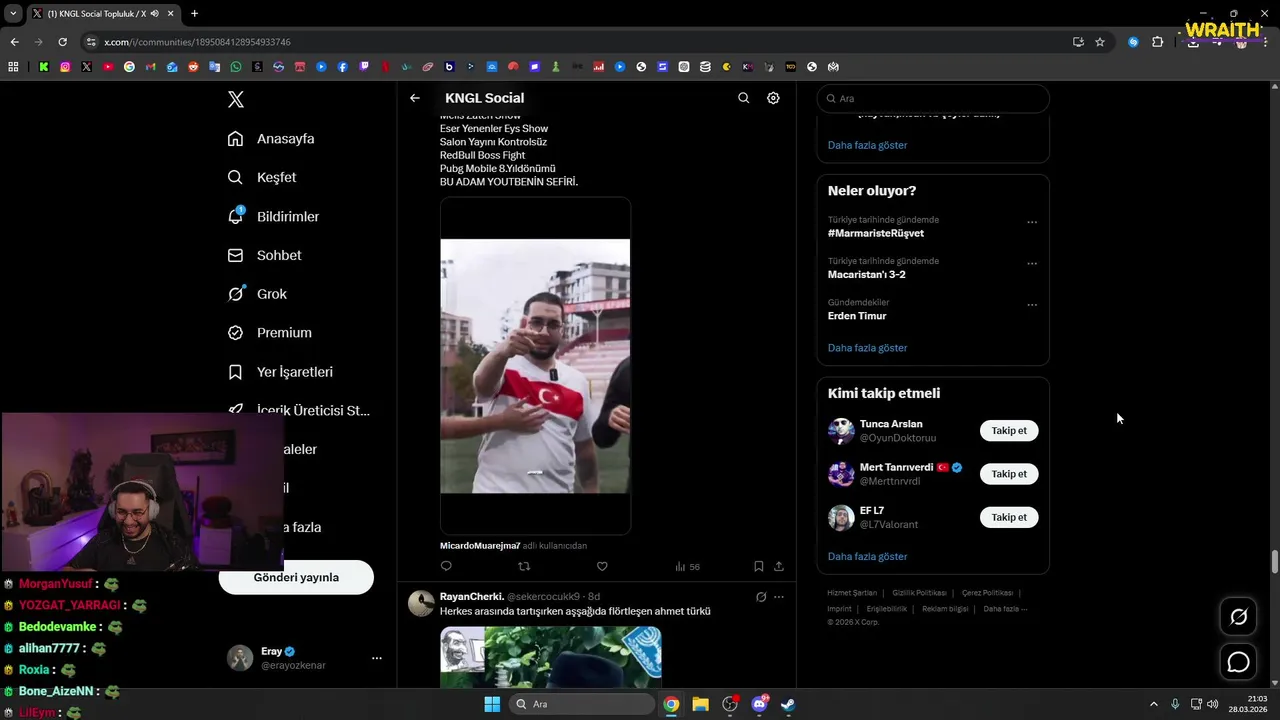This screenshot has height=720, width=1280.
Task: Show more trends under Neler oluyor
Action: coord(867,348)
